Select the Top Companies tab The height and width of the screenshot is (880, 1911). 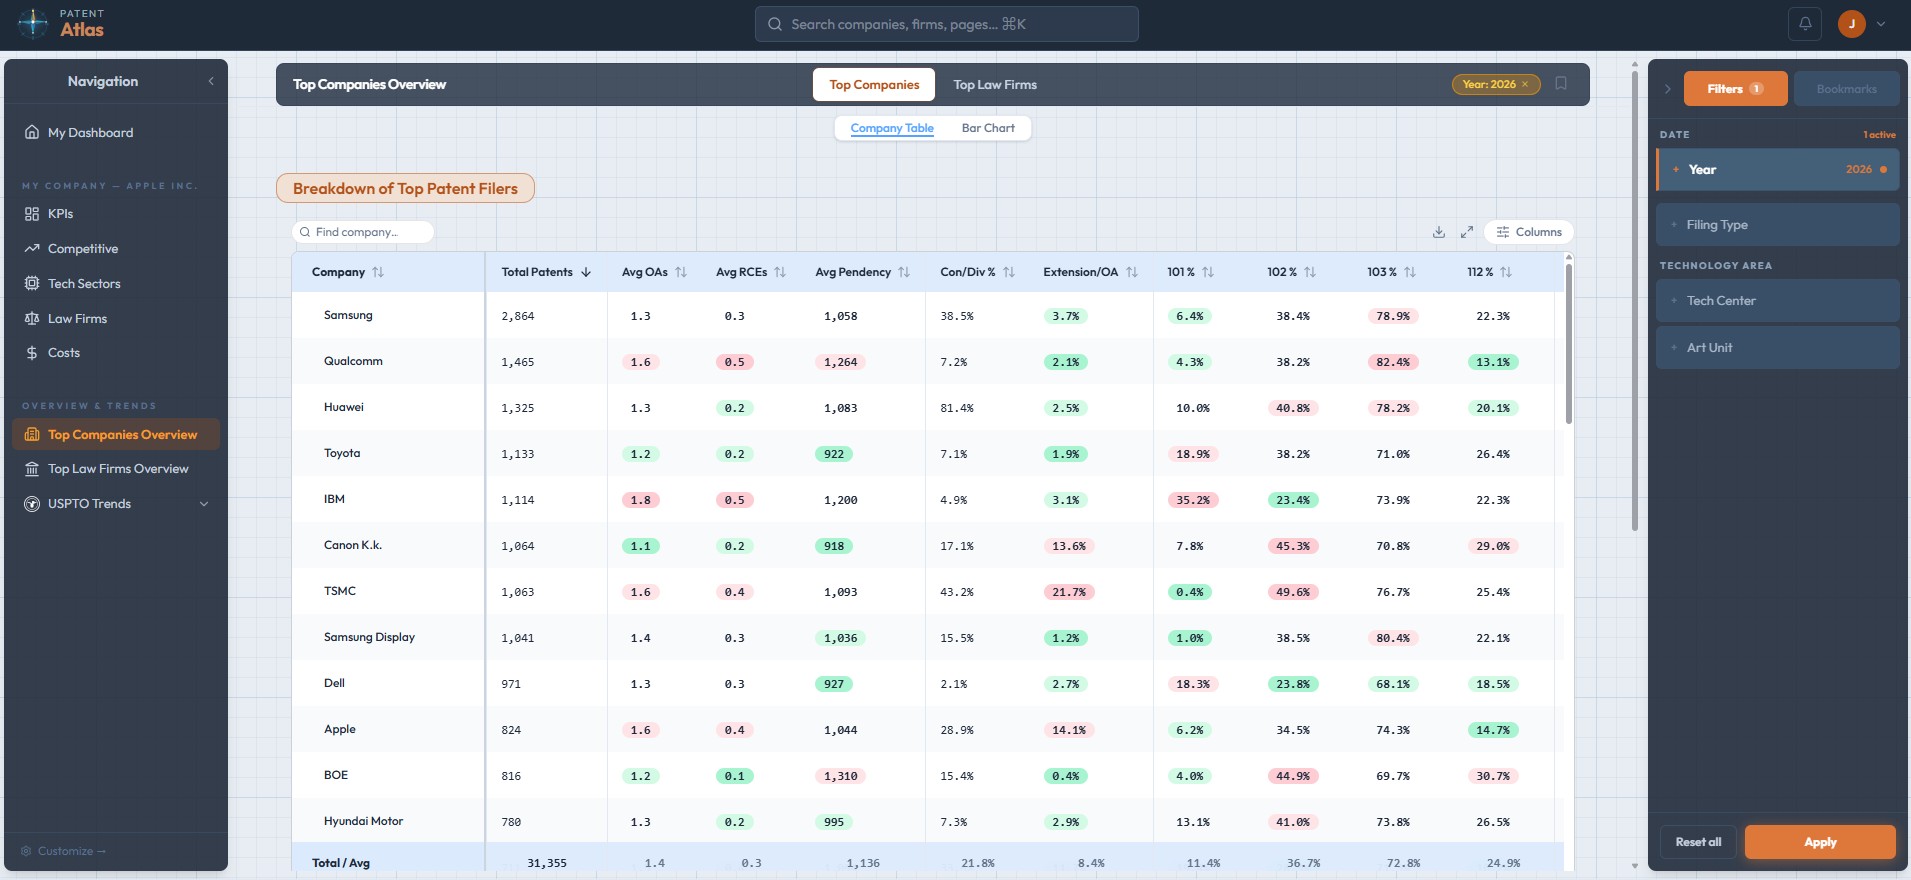point(874,85)
